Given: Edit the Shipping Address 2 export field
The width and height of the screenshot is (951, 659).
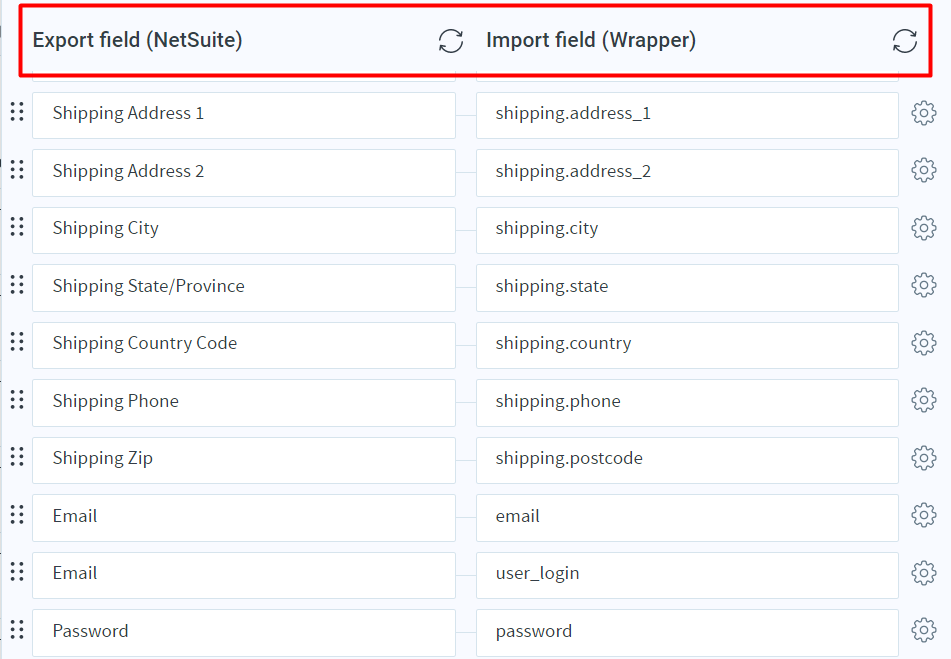Looking at the screenshot, I should [x=244, y=173].
